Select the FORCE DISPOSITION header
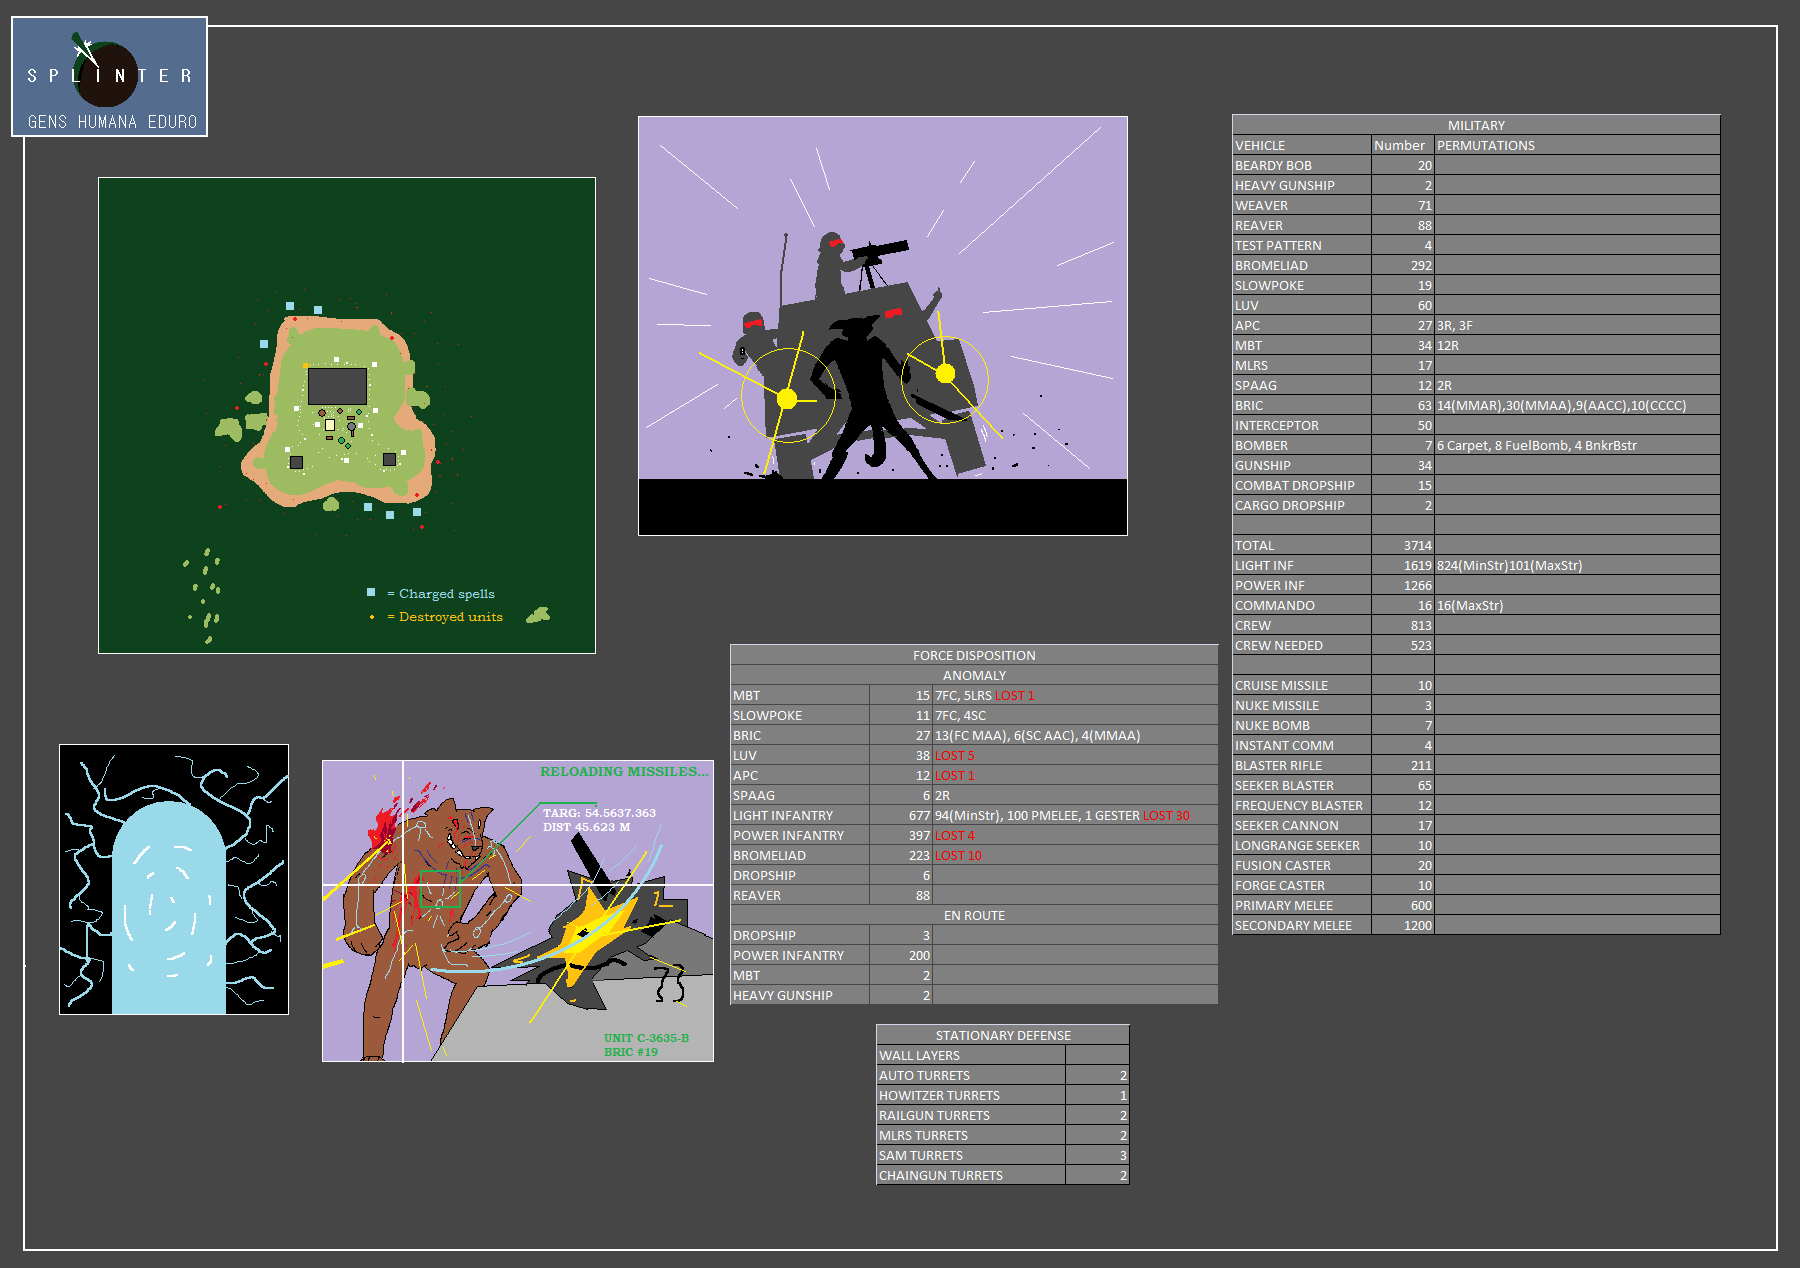This screenshot has width=1800, height=1268. click(973, 655)
